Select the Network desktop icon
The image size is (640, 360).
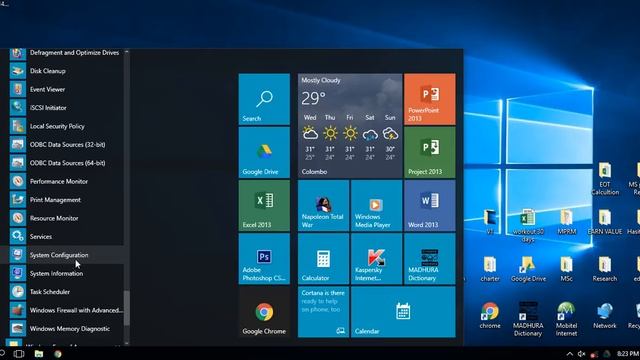(x=604, y=316)
